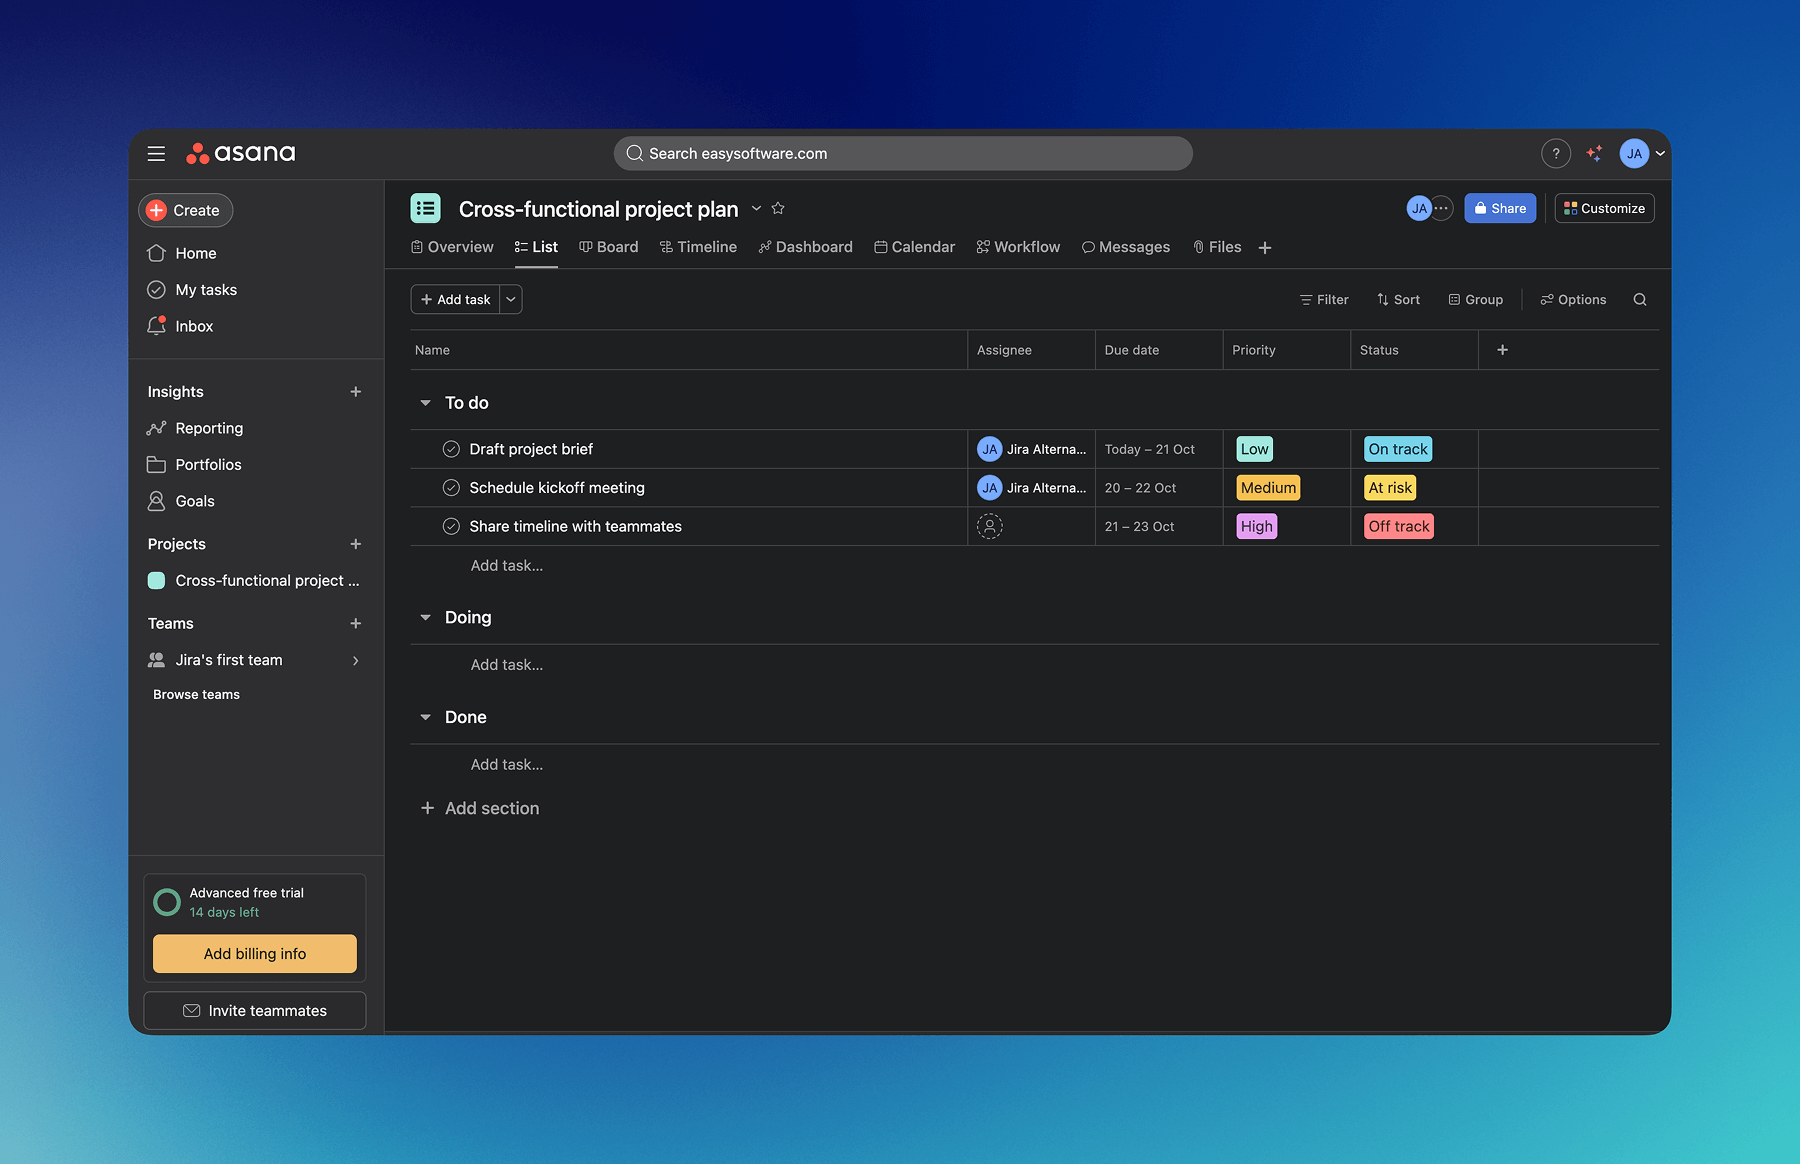Screen dimensions: 1800x1164
Task: Open Inbox with the bell icon
Action: (x=157, y=326)
